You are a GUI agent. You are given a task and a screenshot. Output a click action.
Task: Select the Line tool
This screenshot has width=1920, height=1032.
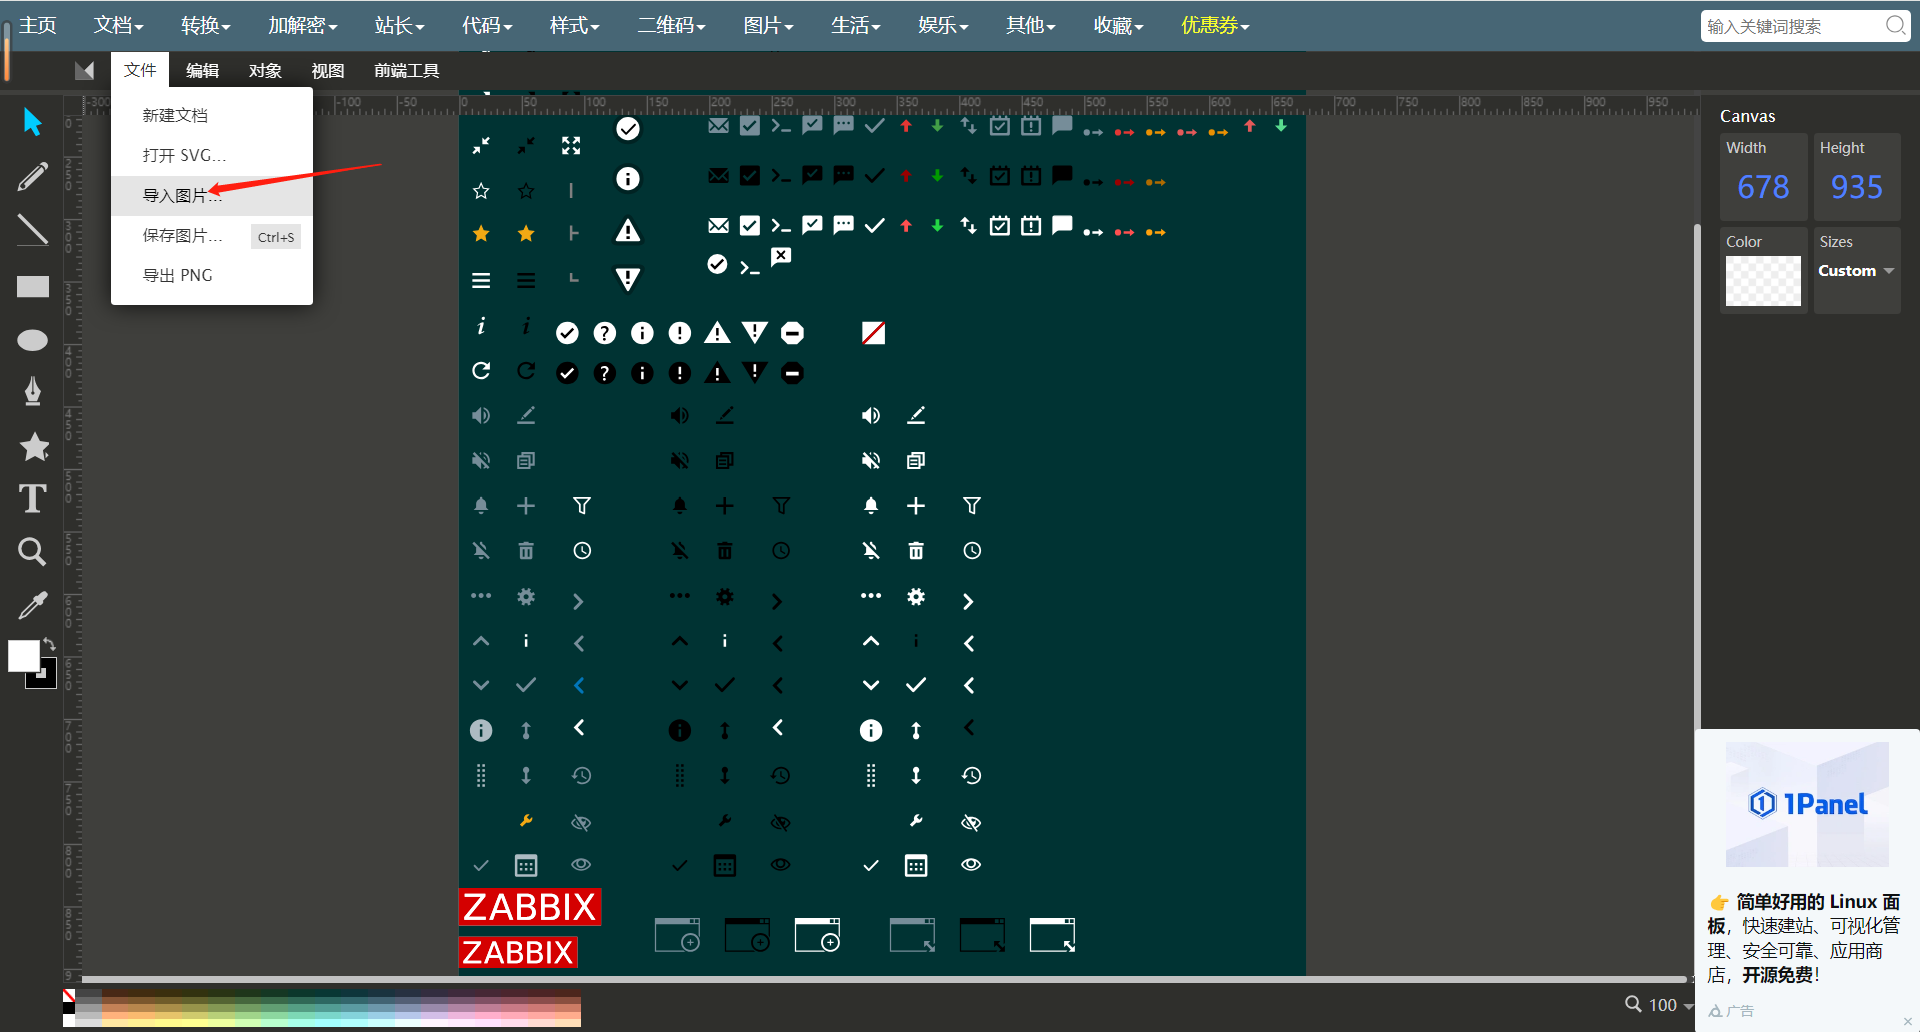[32, 231]
